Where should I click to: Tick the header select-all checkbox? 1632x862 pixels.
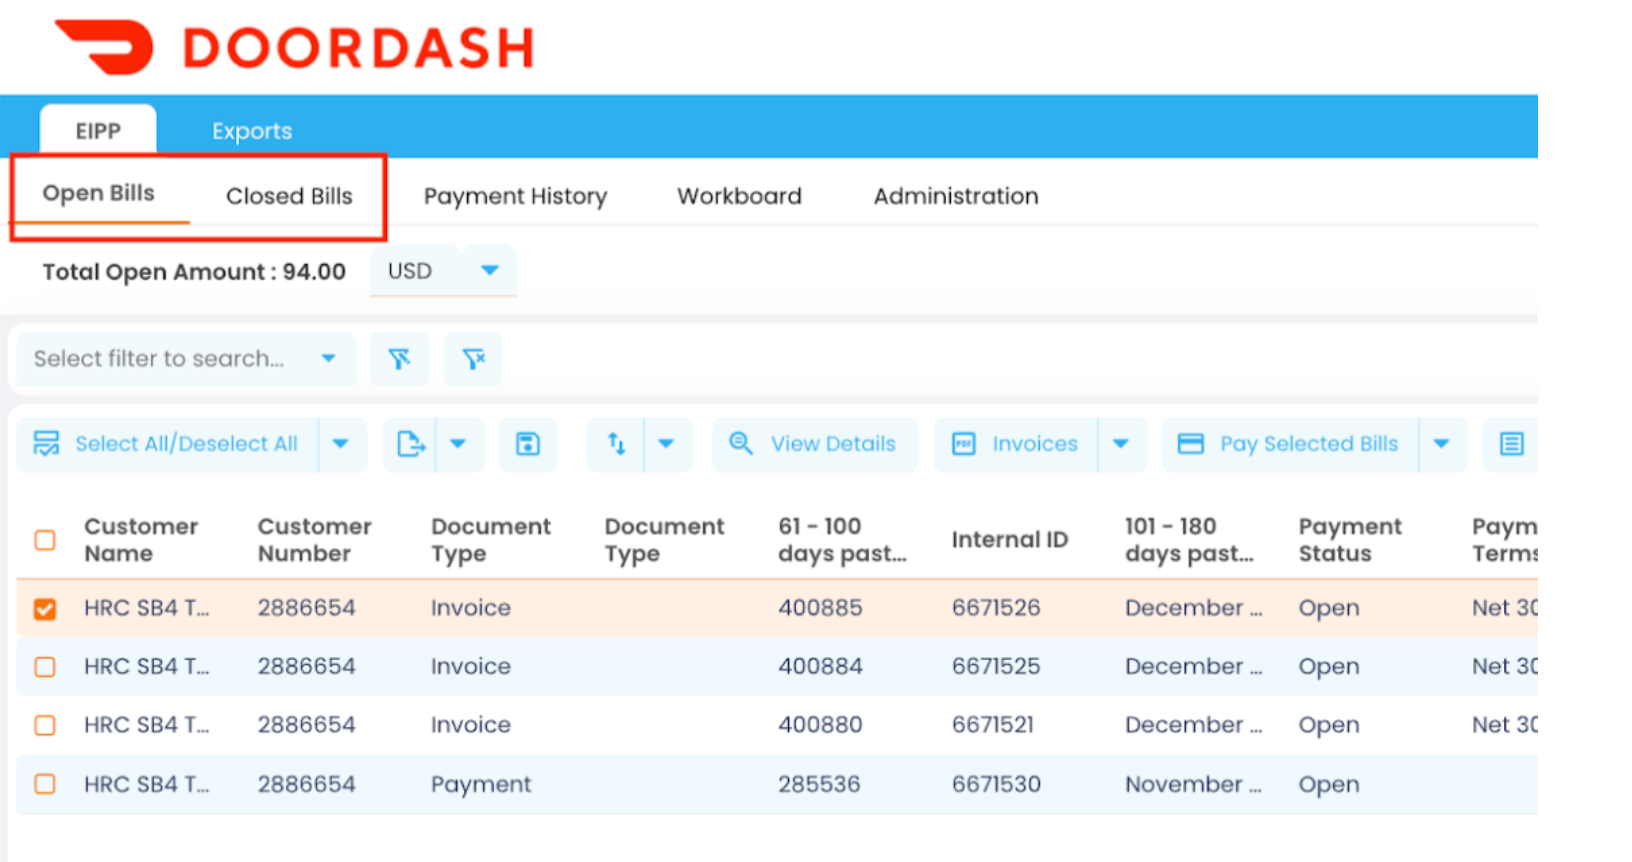[x=45, y=540]
